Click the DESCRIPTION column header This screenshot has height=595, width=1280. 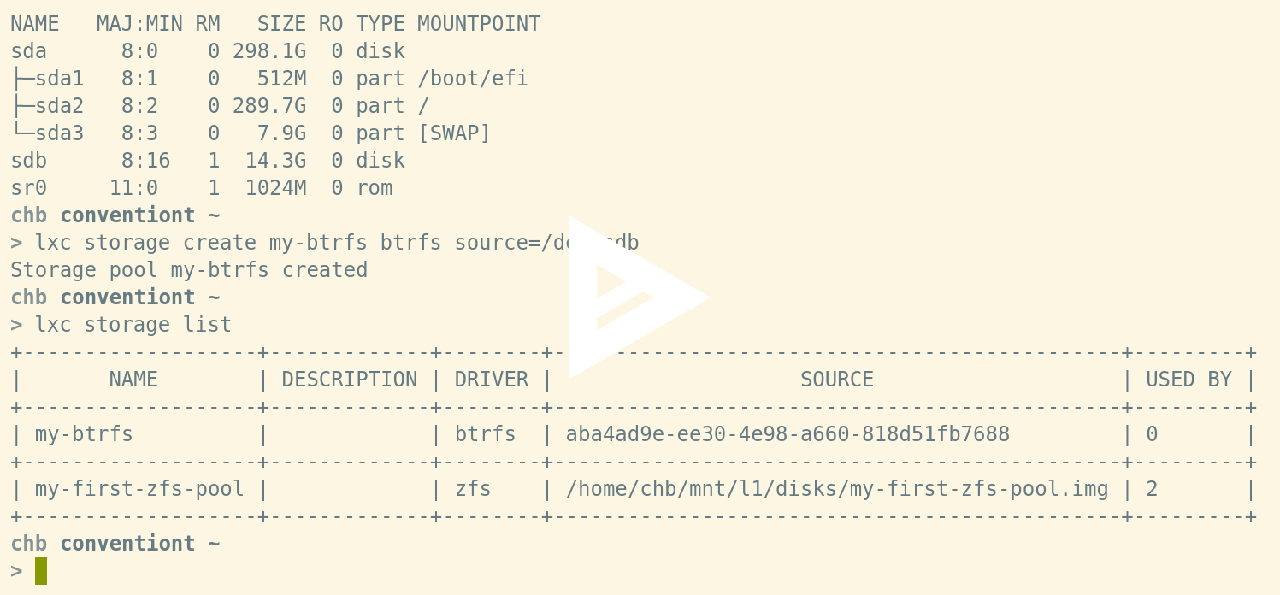click(x=349, y=379)
